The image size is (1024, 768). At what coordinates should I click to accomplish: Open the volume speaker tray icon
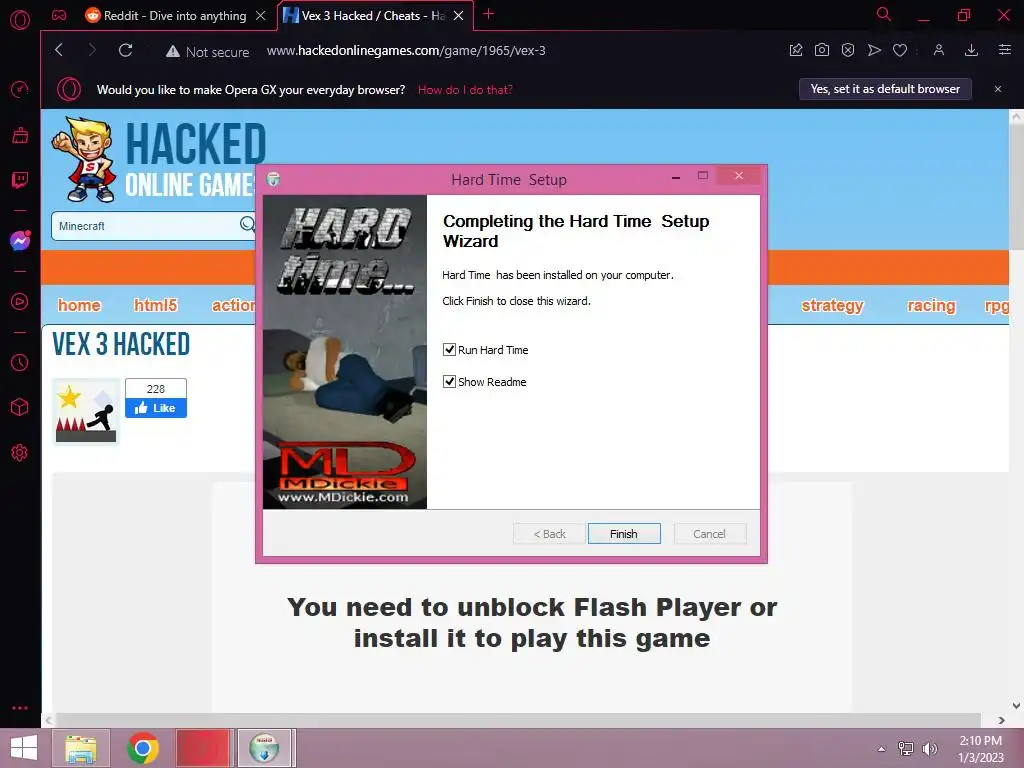click(929, 748)
